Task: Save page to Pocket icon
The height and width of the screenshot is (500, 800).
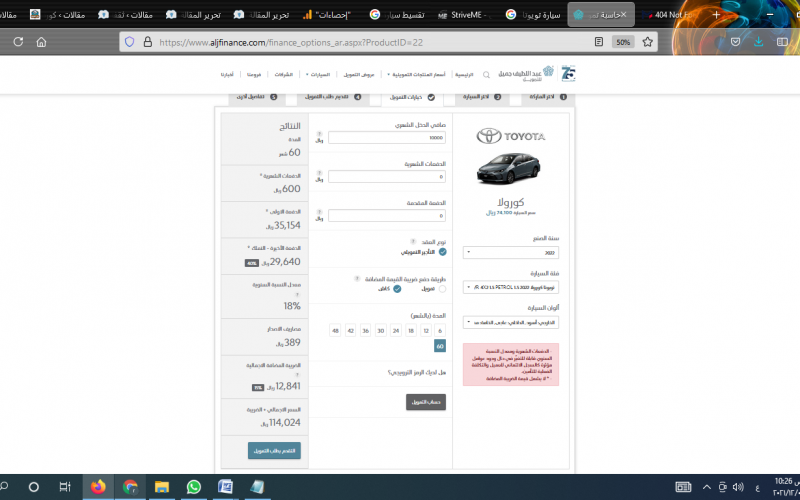Action: pyautogui.click(x=735, y=42)
